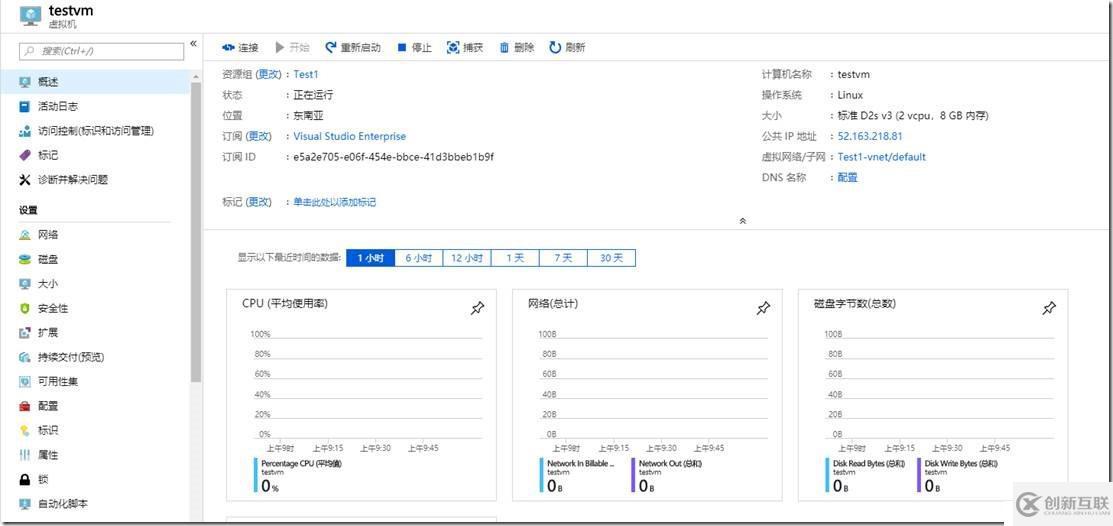Screen dimensions: 1113x526
Task: Click the 扩展 extensions icon in the sidebar
Action: [25, 333]
